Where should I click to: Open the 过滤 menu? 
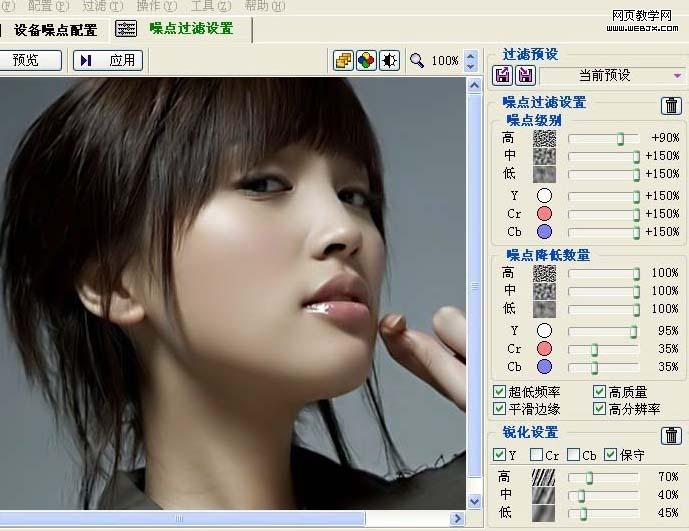tap(102, 6)
